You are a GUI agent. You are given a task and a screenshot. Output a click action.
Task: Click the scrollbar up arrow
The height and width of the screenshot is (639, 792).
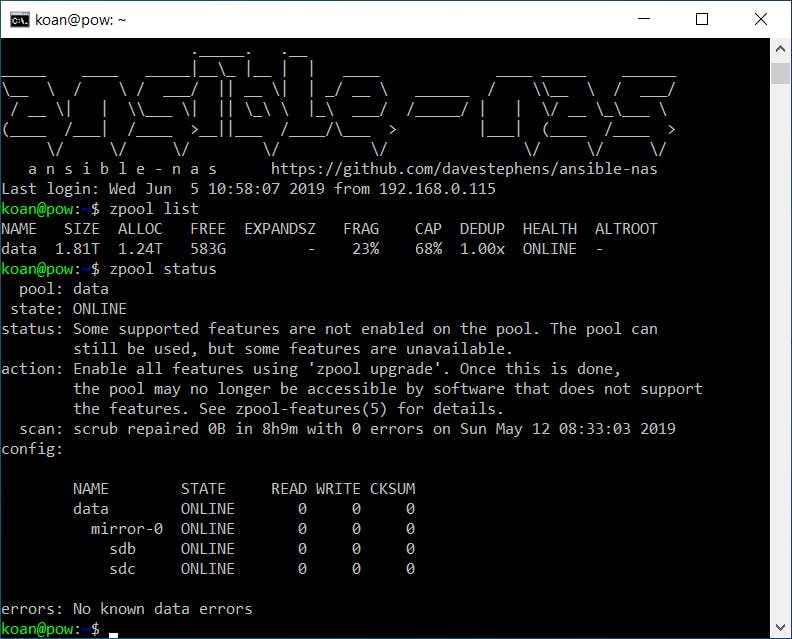pos(780,49)
